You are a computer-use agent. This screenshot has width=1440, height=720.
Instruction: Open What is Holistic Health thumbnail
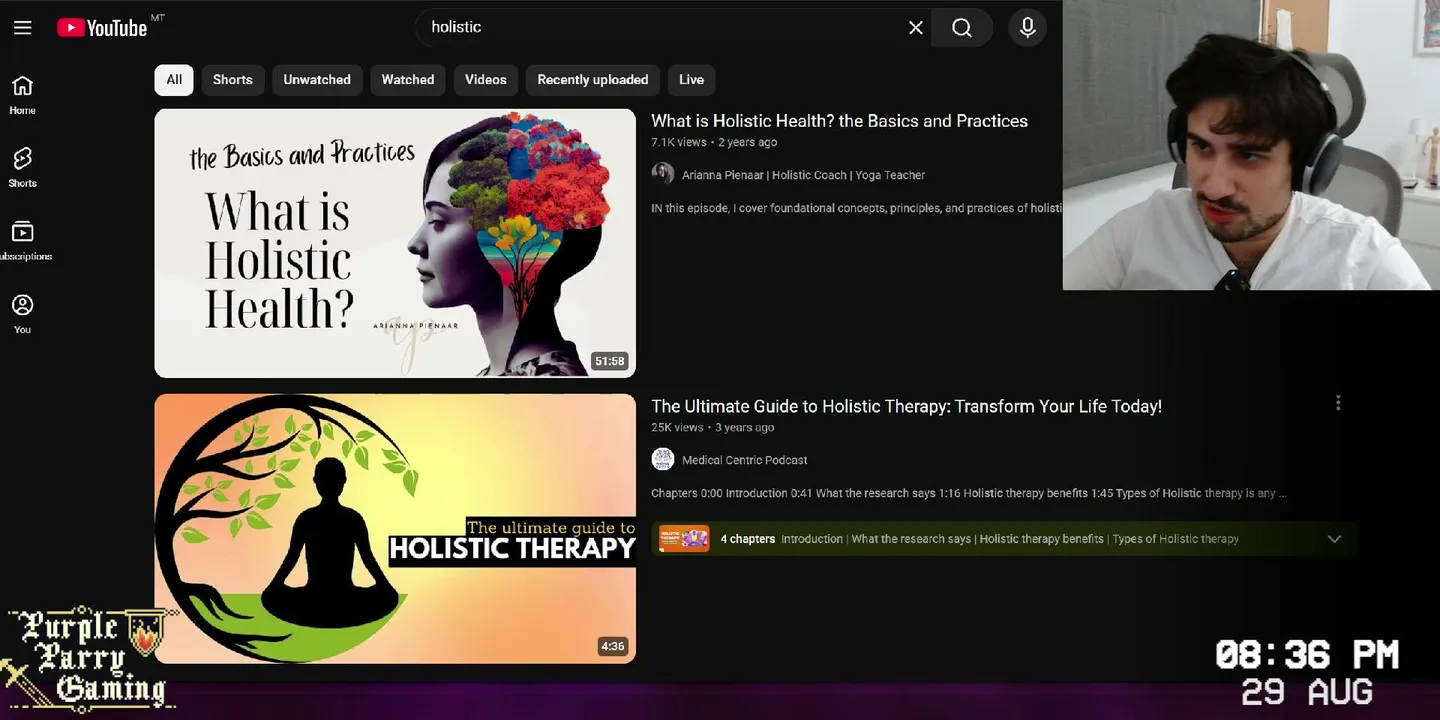click(x=395, y=243)
